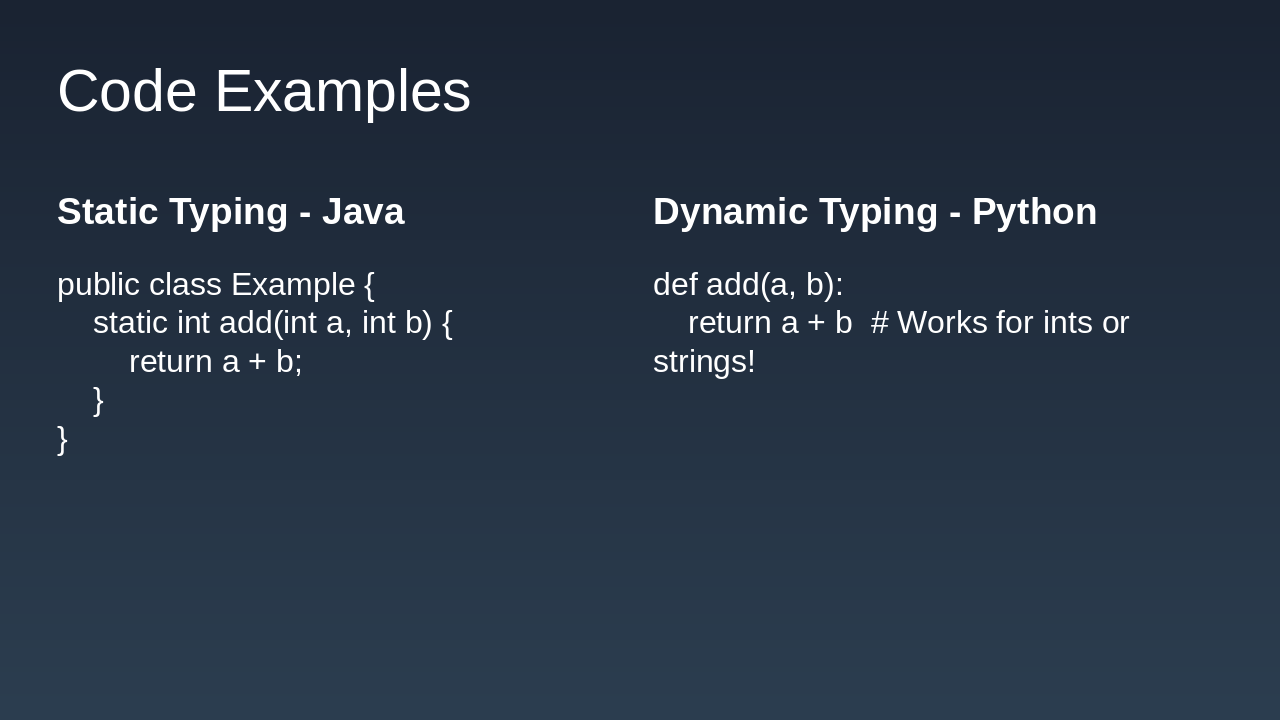Click the "public" keyword in Java code
The height and width of the screenshot is (720, 1280).
point(98,285)
